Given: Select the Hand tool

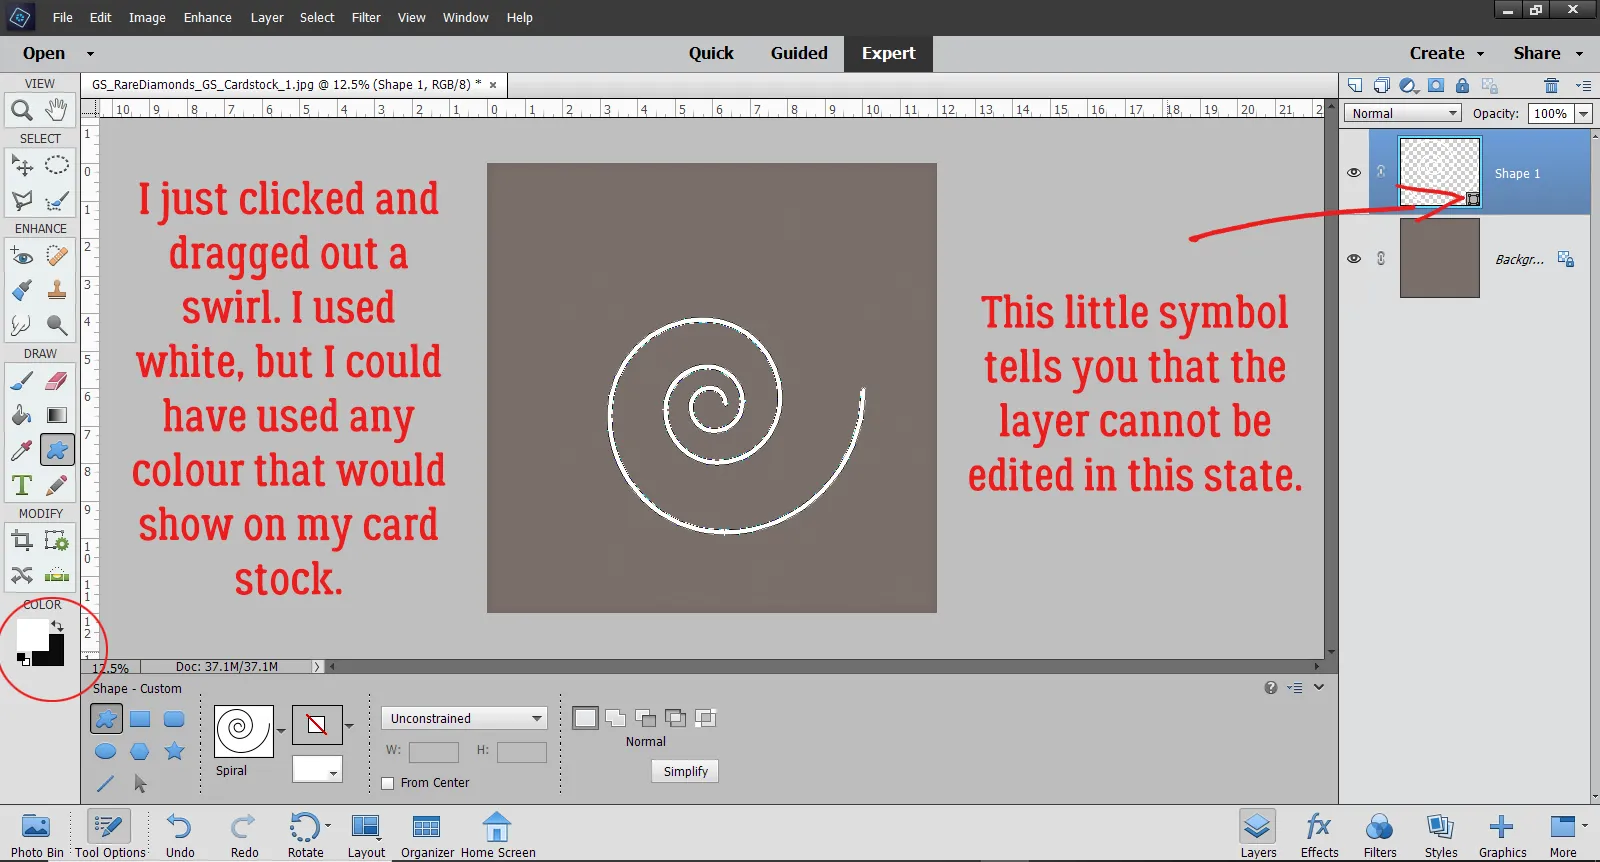Looking at the screenshot, I should click(57, 110).
